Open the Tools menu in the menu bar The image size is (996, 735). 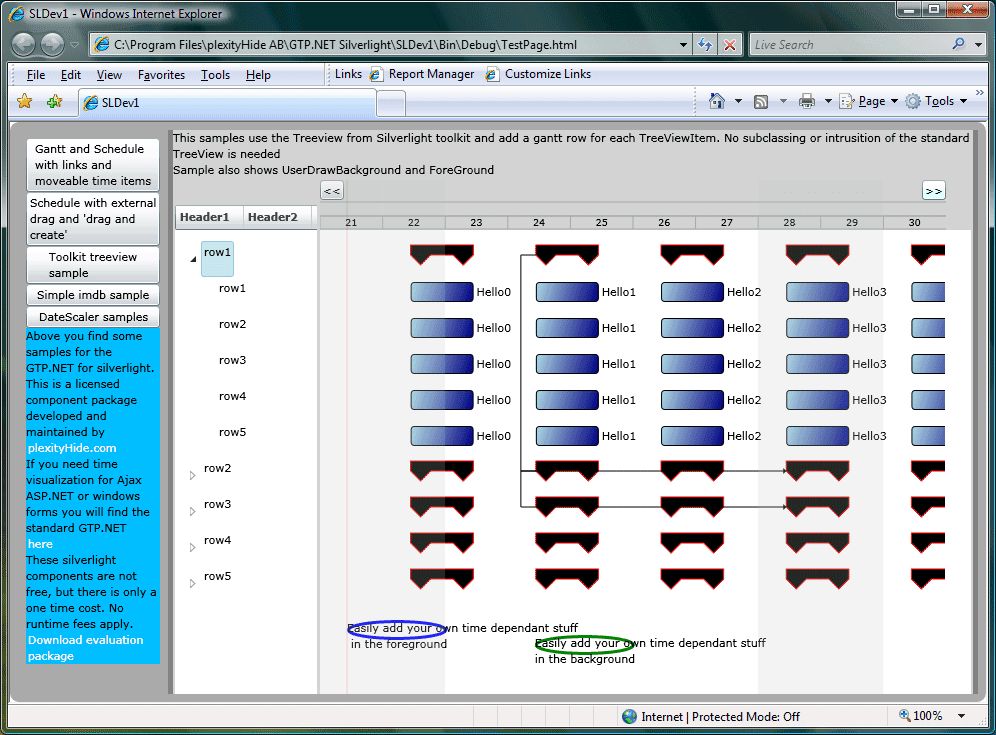(x=215, y=75)
